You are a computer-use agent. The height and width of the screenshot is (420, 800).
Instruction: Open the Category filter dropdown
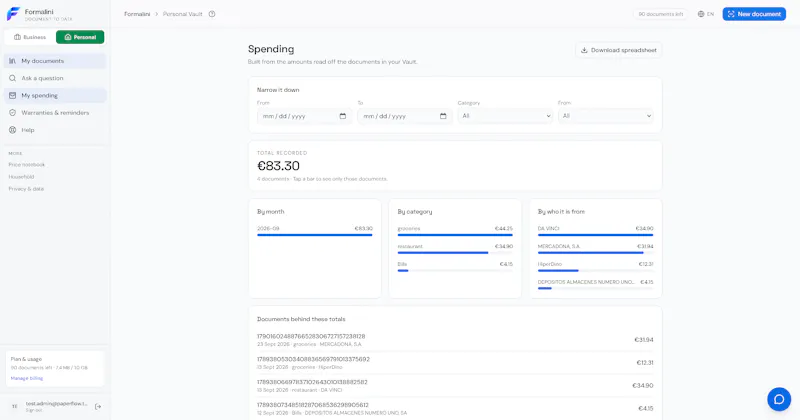coord(505,116)
